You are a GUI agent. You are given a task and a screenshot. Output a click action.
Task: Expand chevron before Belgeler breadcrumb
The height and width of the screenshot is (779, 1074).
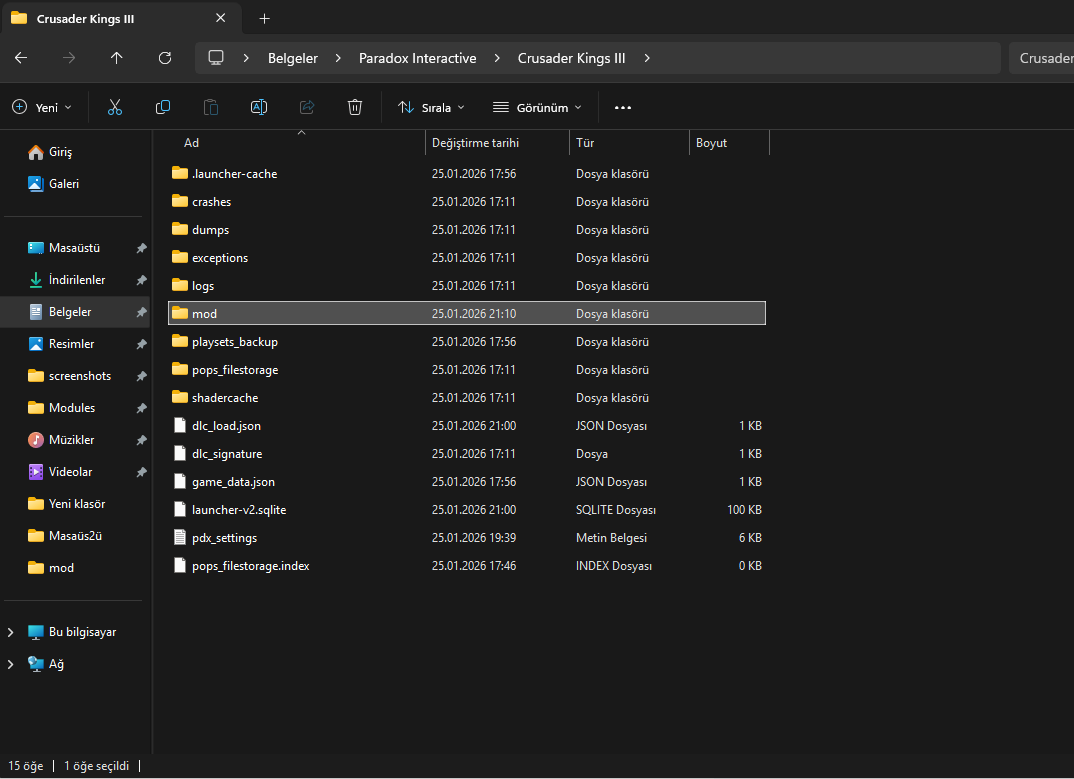coord(246,58)
